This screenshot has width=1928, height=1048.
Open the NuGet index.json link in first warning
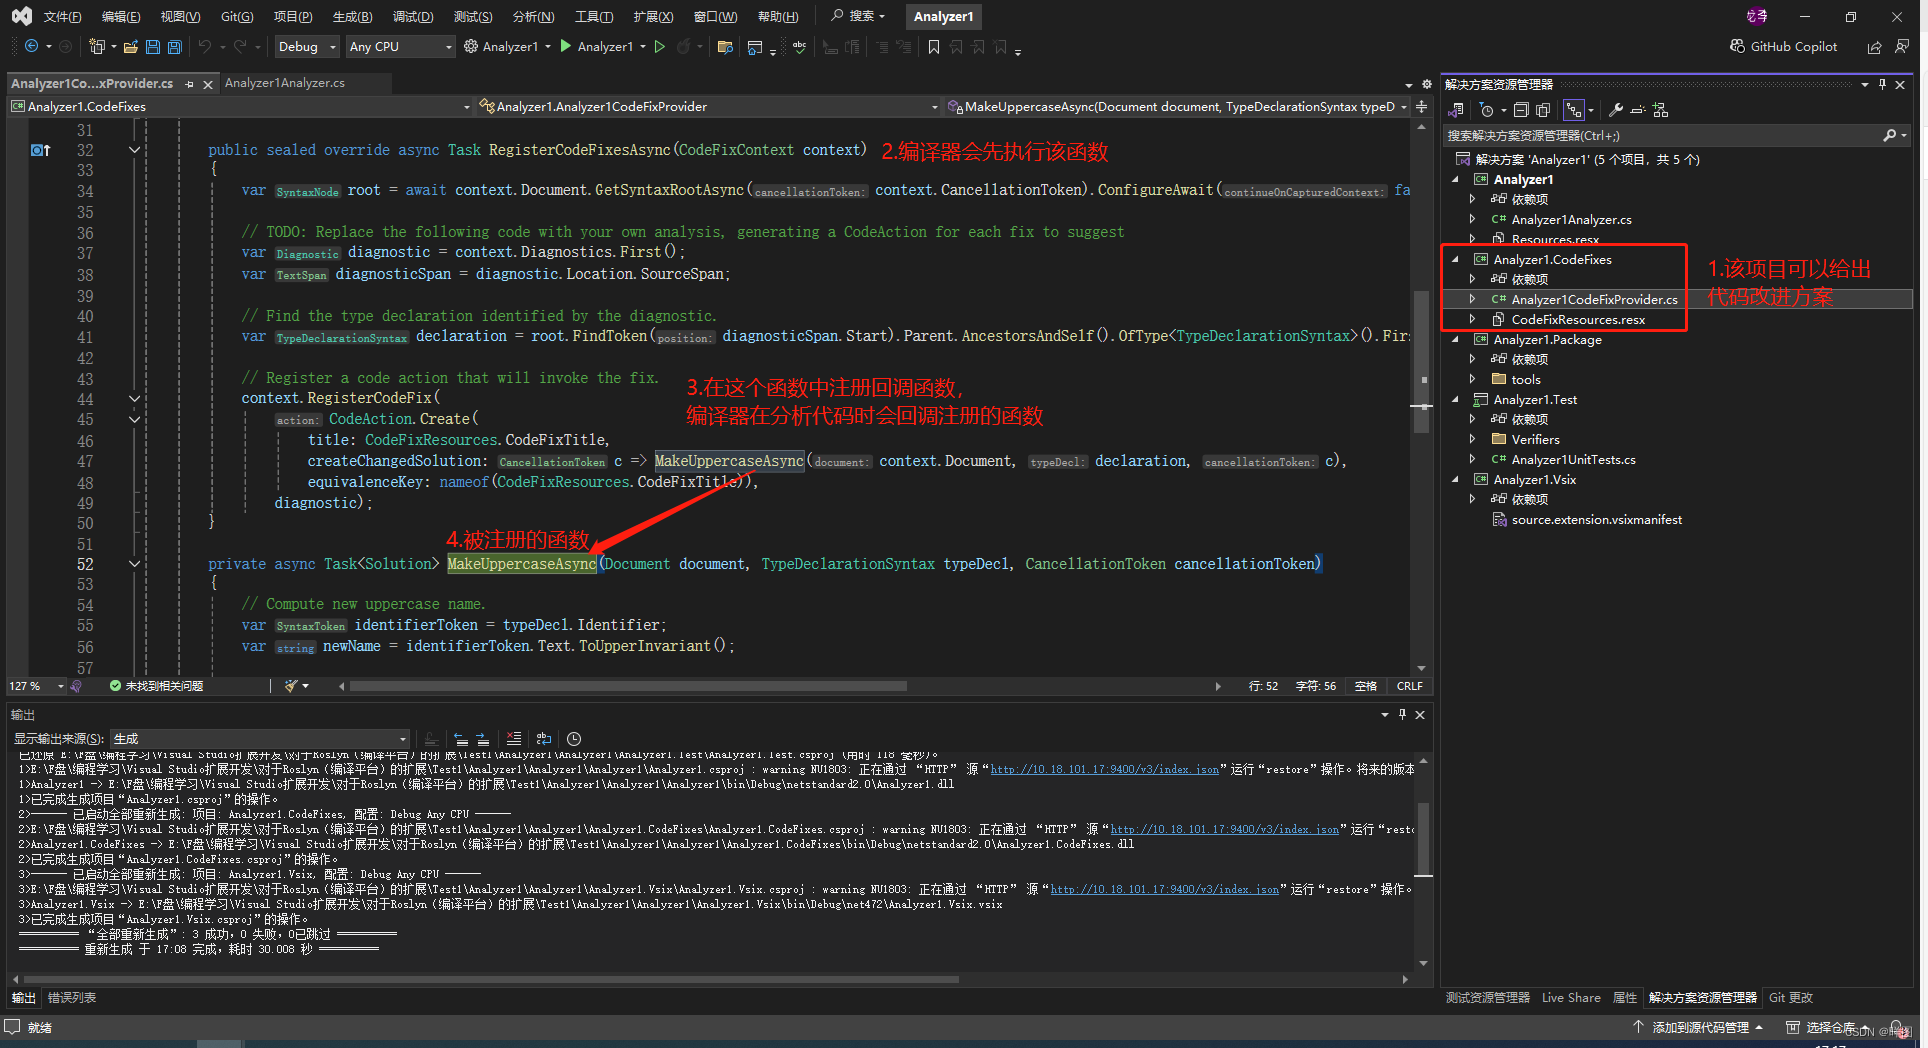point(1105,770)
